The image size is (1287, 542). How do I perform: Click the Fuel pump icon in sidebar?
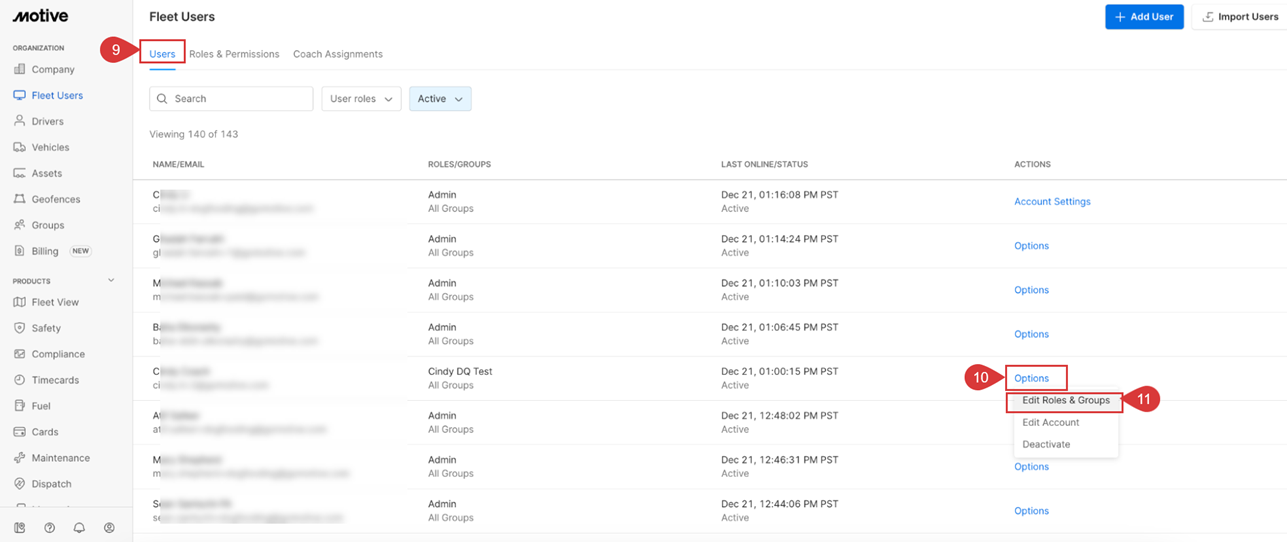(19, 406)
